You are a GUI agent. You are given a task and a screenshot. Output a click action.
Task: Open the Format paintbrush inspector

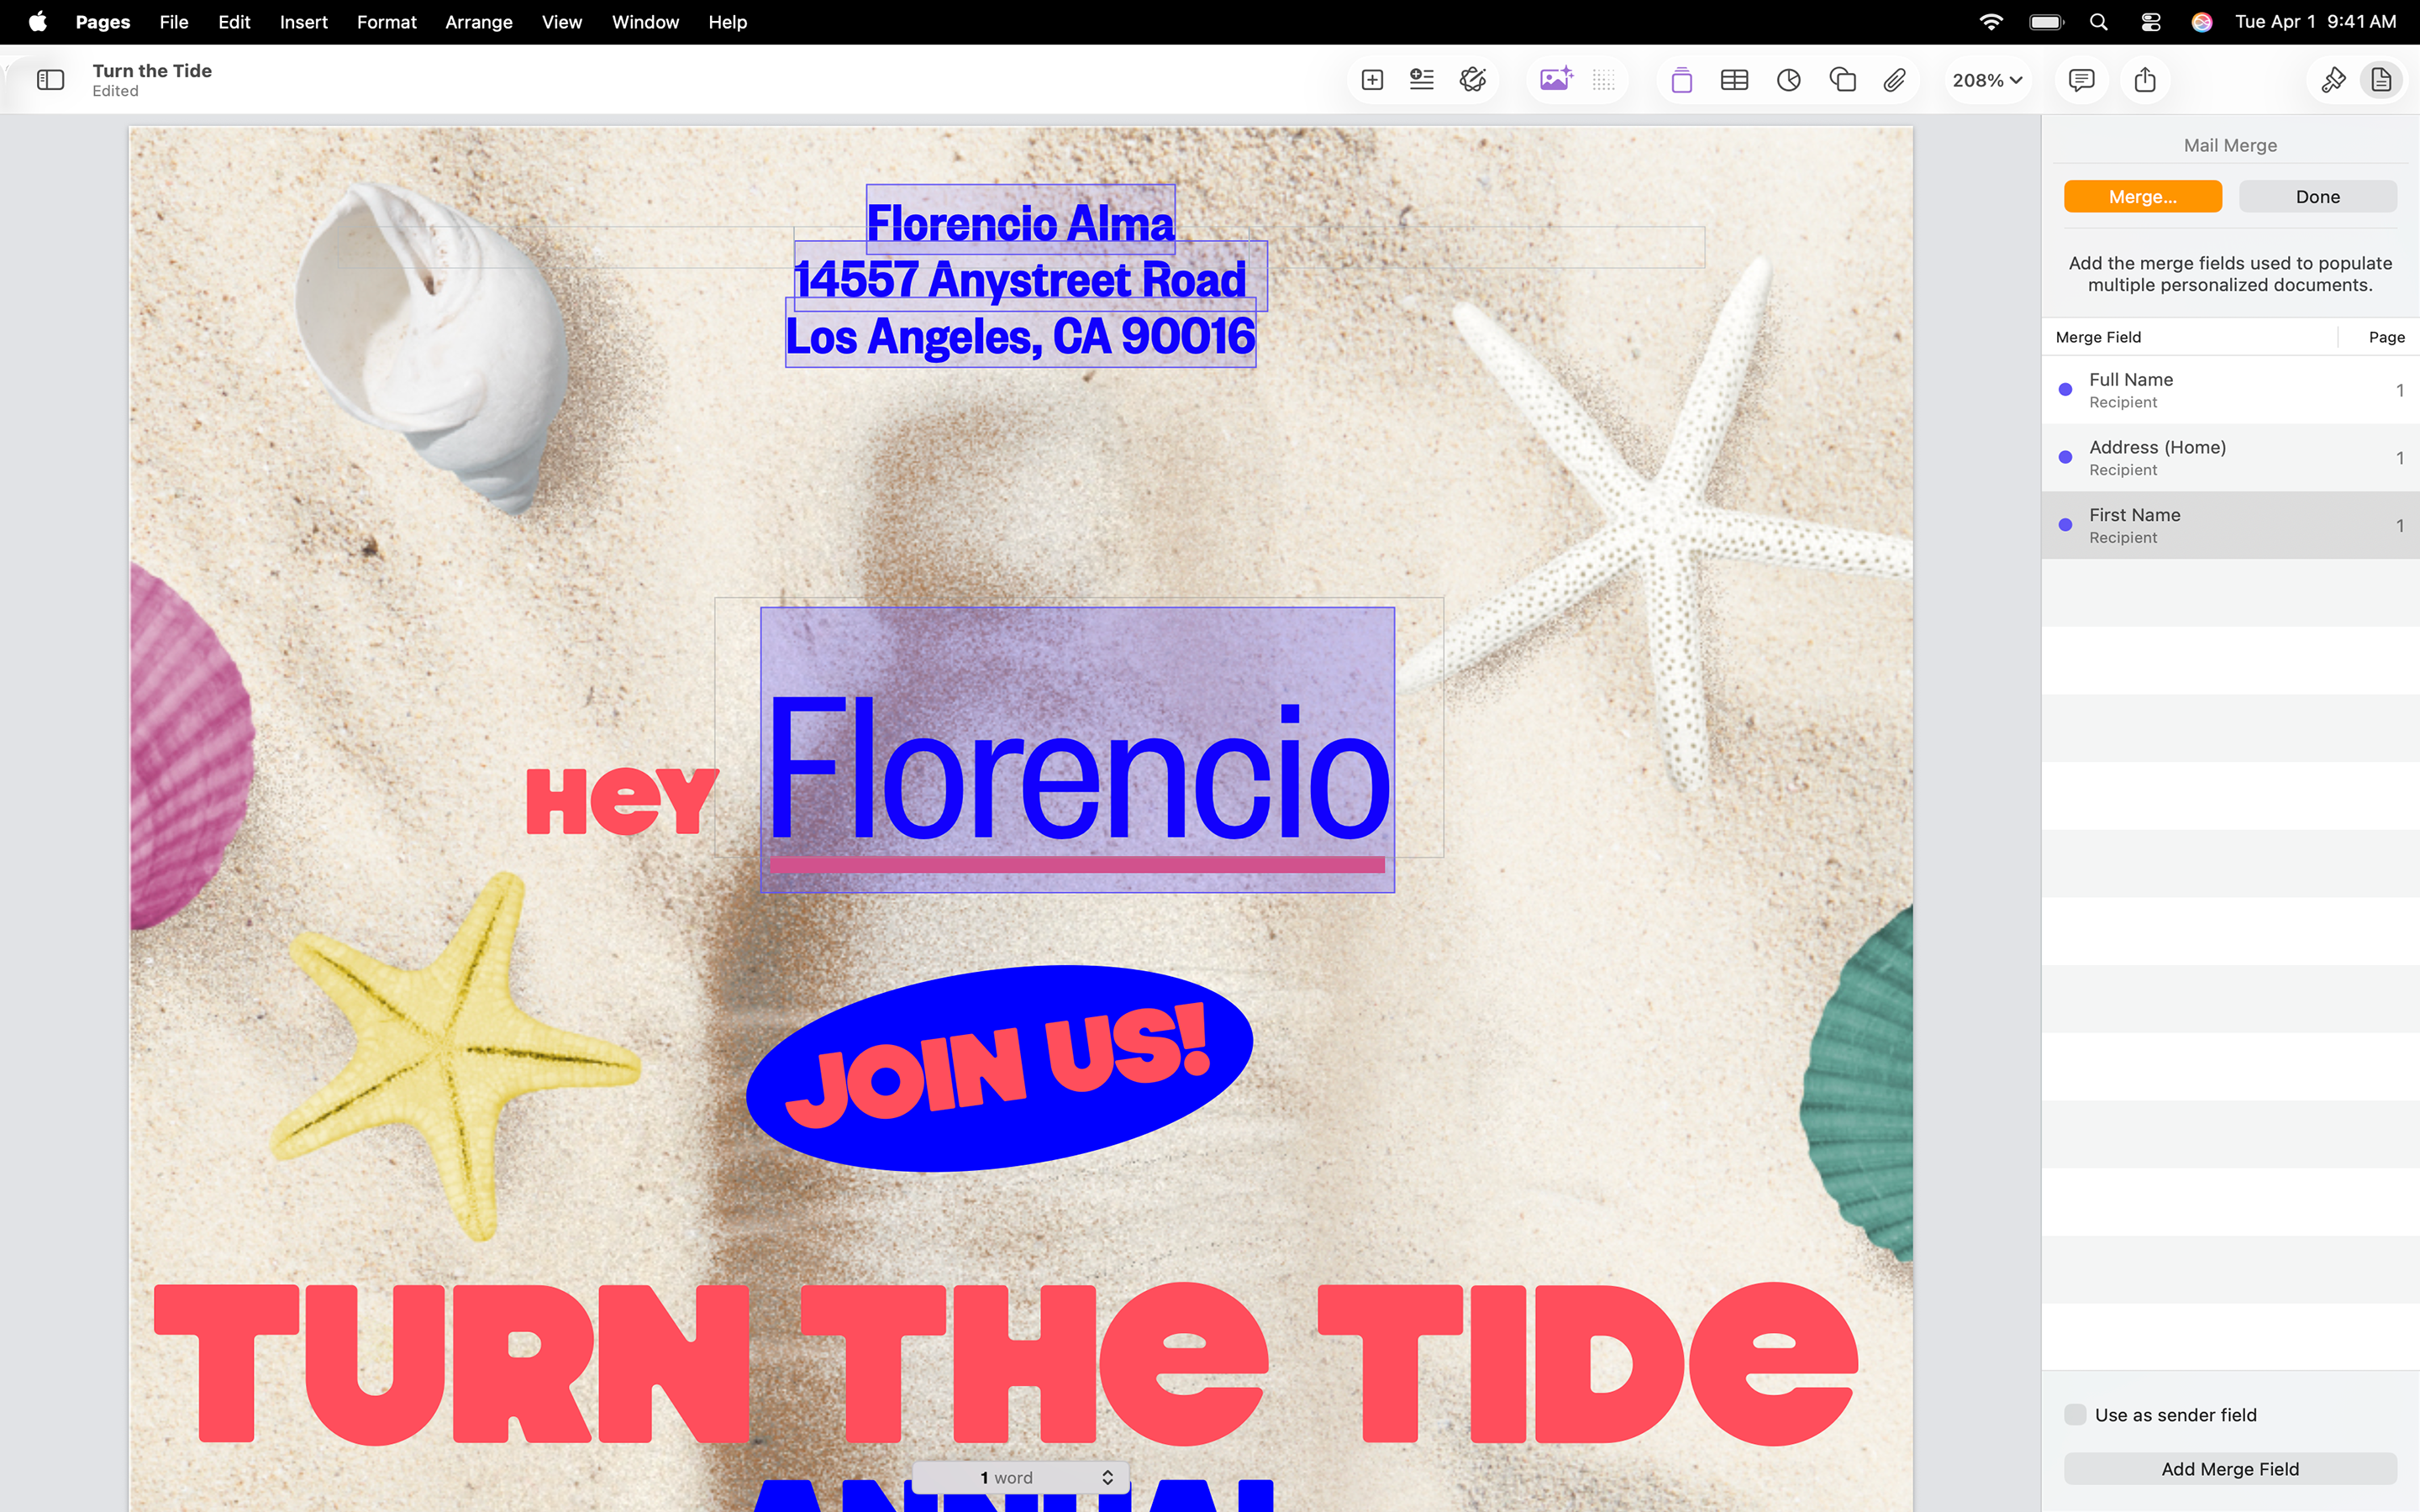click(x=2333, y=80)
